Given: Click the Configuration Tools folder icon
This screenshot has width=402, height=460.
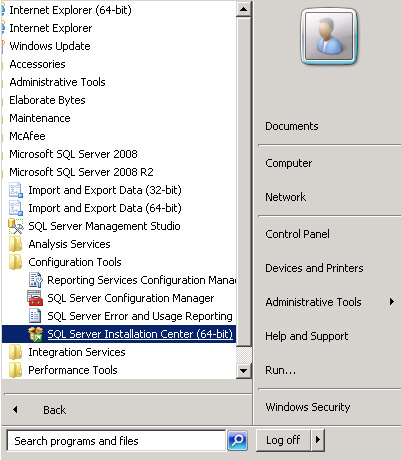Looking at the screenshot, I should click(15, 262).
